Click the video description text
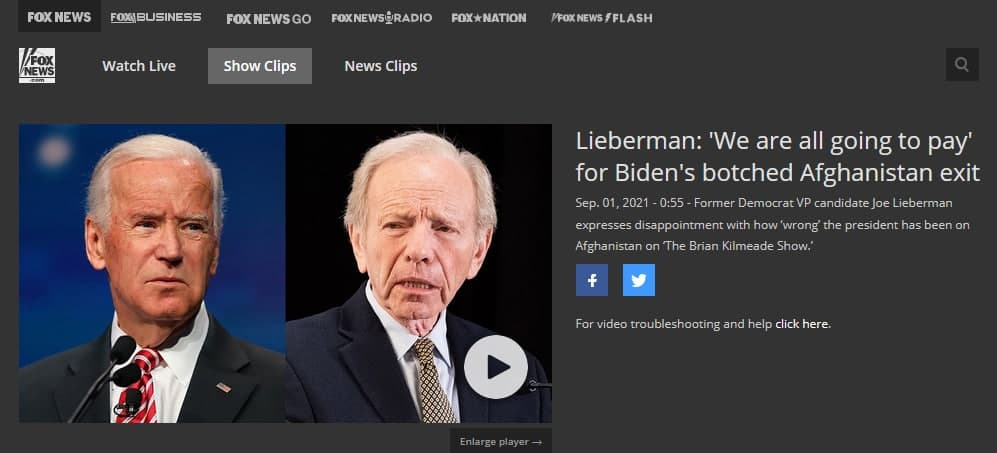 [x=773, y=224]
